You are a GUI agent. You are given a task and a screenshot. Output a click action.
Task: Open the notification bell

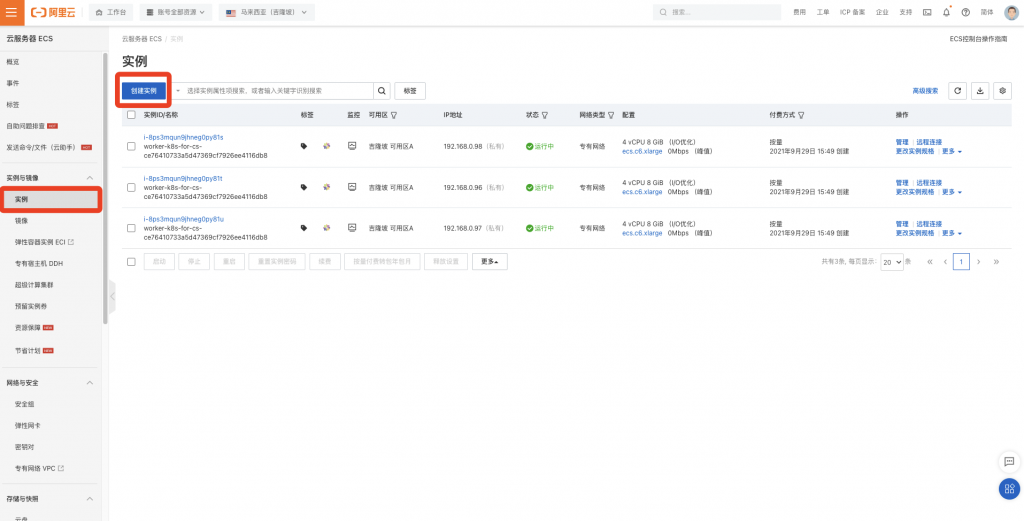(x=946, y=12)
